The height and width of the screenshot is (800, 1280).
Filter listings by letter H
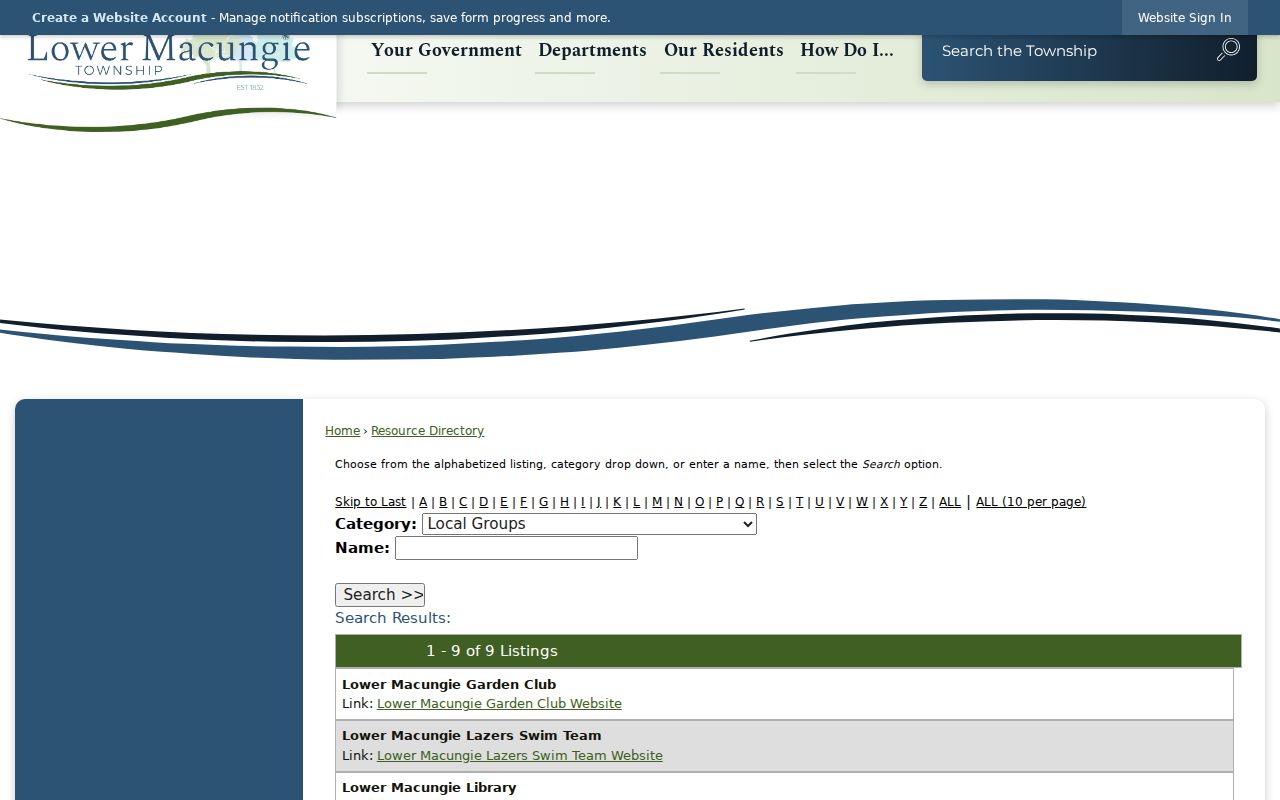pyautogui.click(x=564, y=502)
